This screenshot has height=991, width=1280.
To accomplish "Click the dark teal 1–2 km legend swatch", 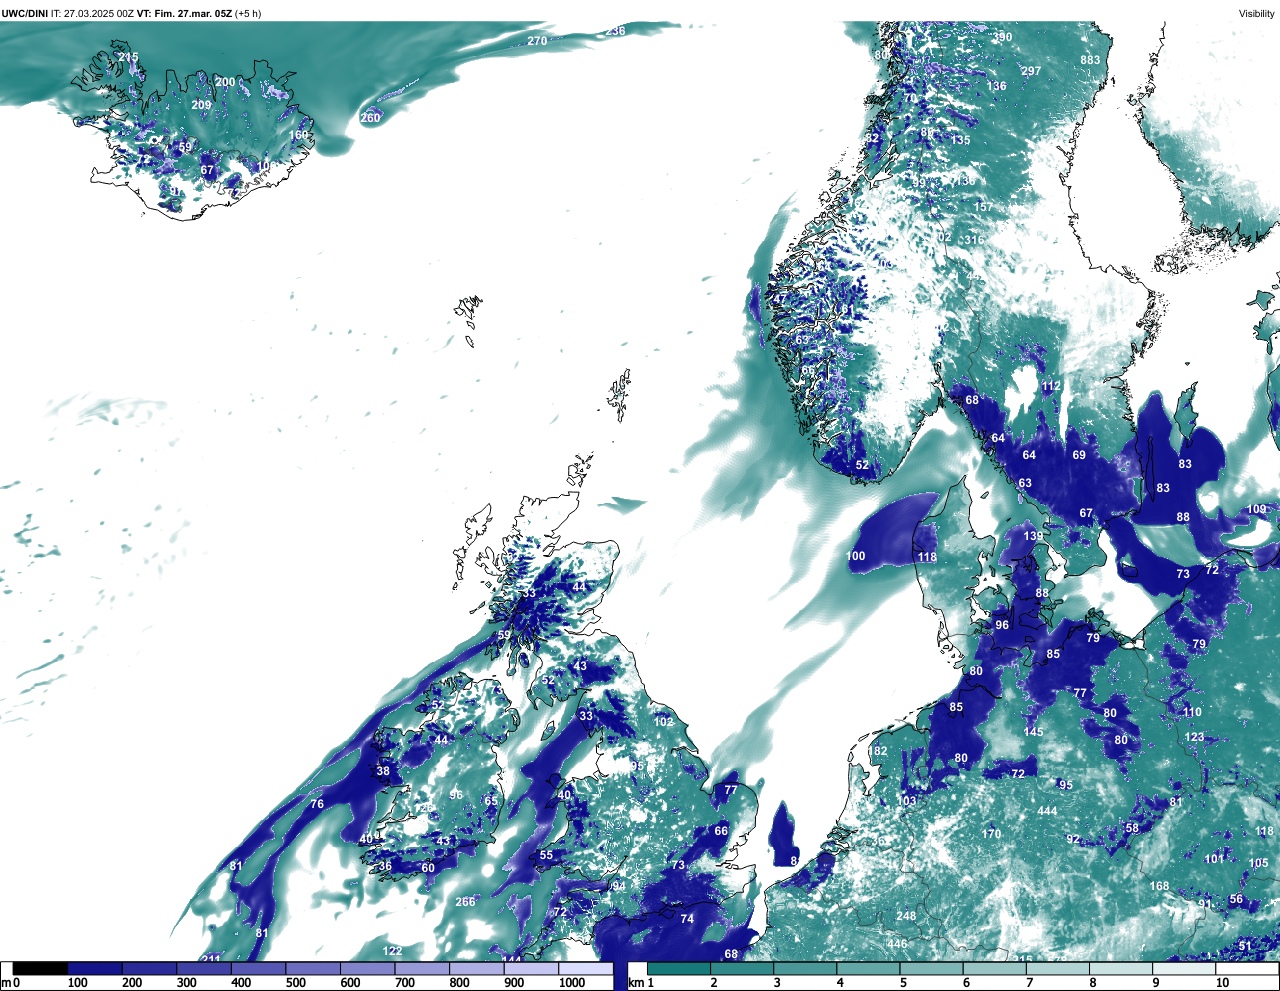I will coord(679,969).
